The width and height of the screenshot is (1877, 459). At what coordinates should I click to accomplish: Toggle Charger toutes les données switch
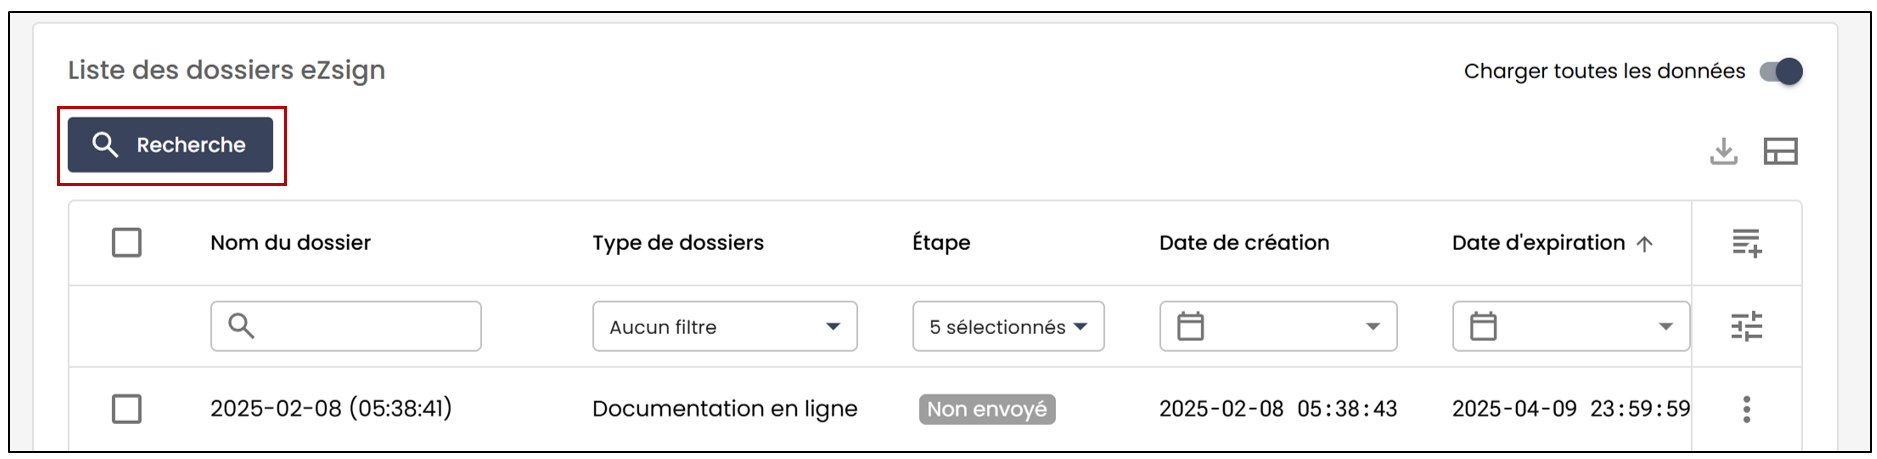pos(1781,71)
